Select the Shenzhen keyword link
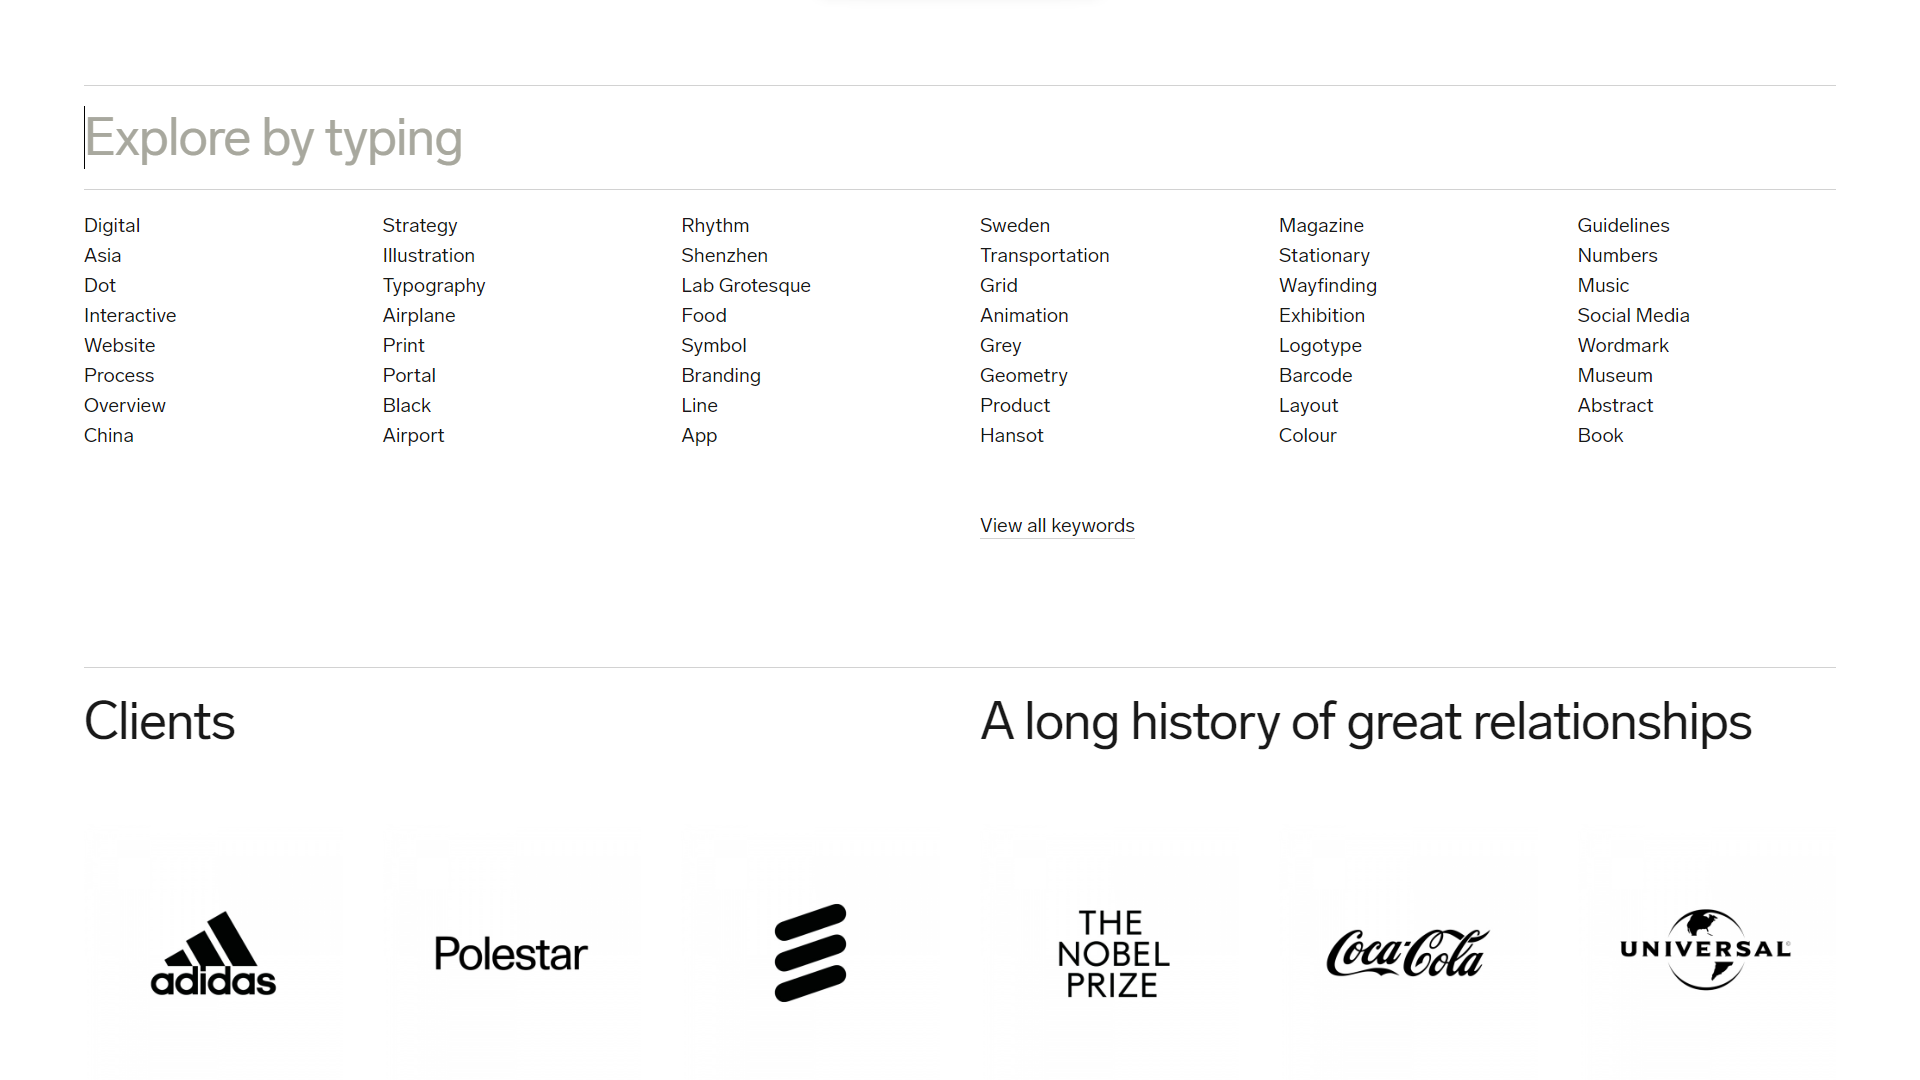 pyautogui.click(x=724, y=256)
